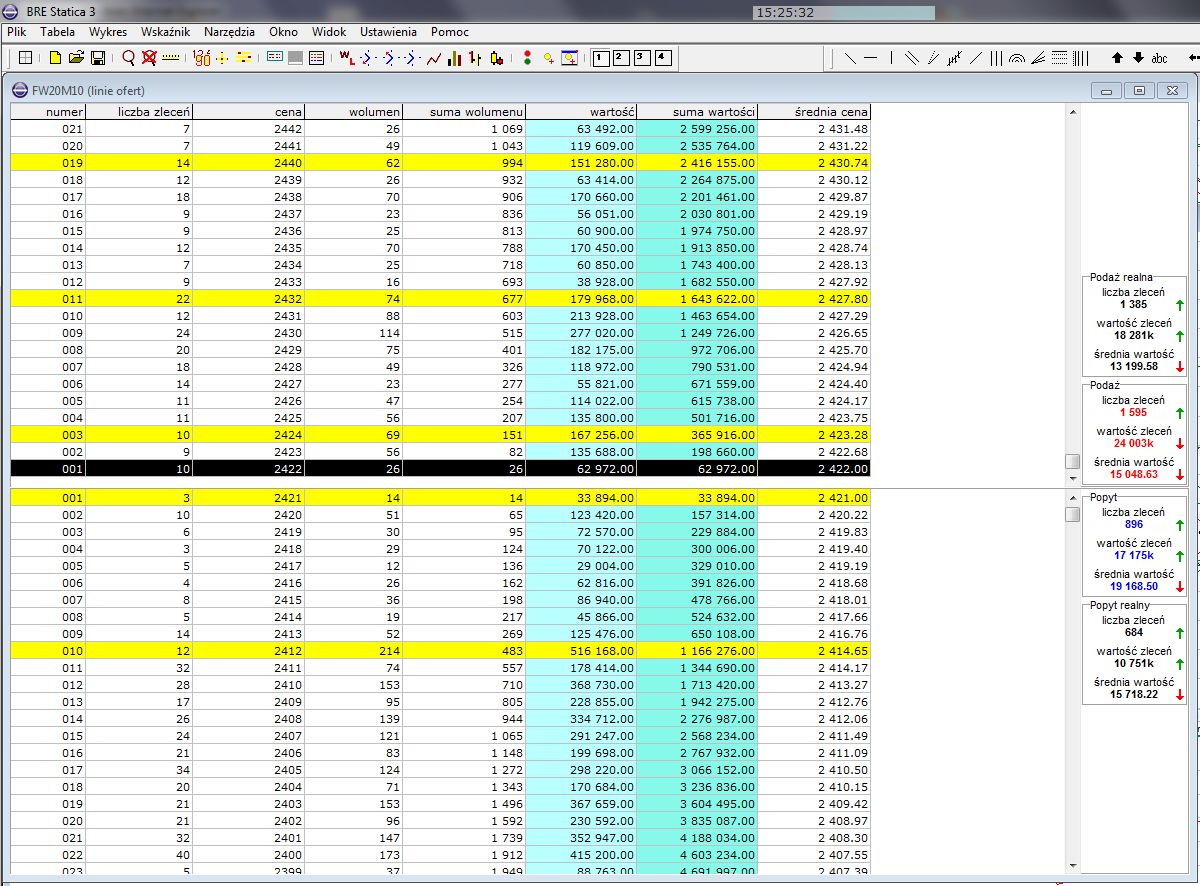Pick the vertical line drawing tool
1200x886 pixels.
click(891, 59)
